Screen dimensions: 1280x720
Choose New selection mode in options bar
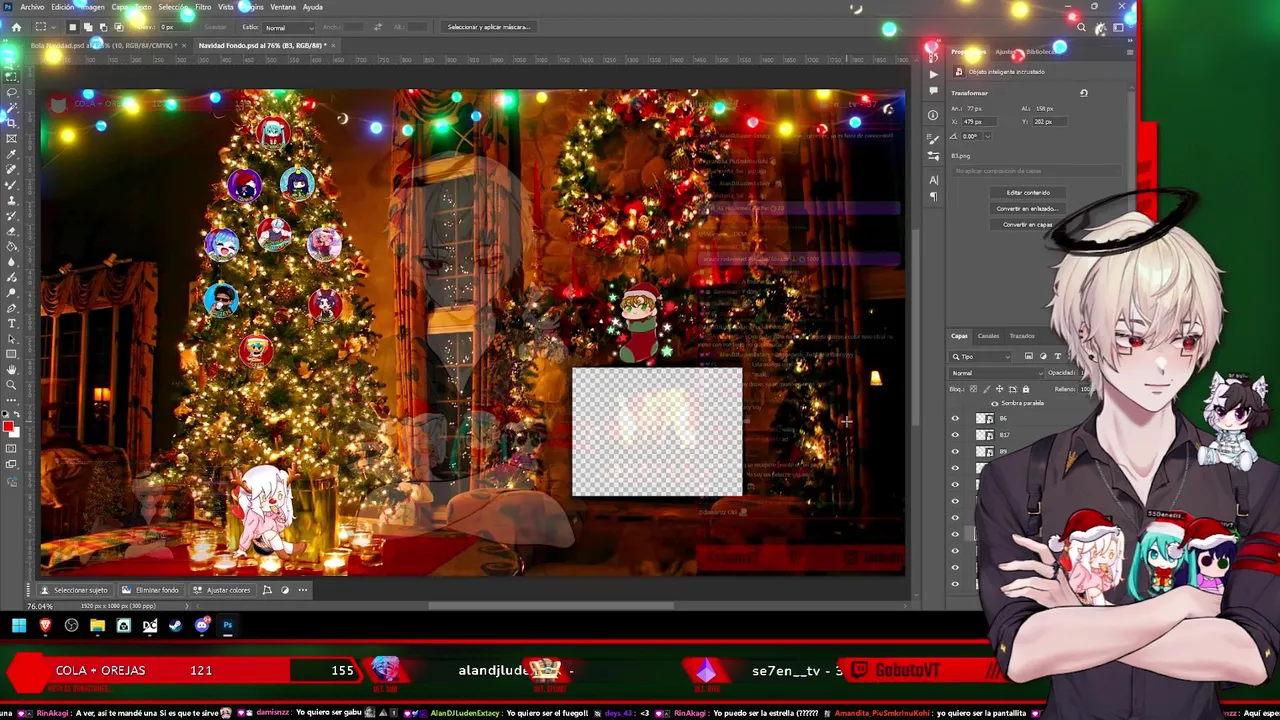[73, 27]
